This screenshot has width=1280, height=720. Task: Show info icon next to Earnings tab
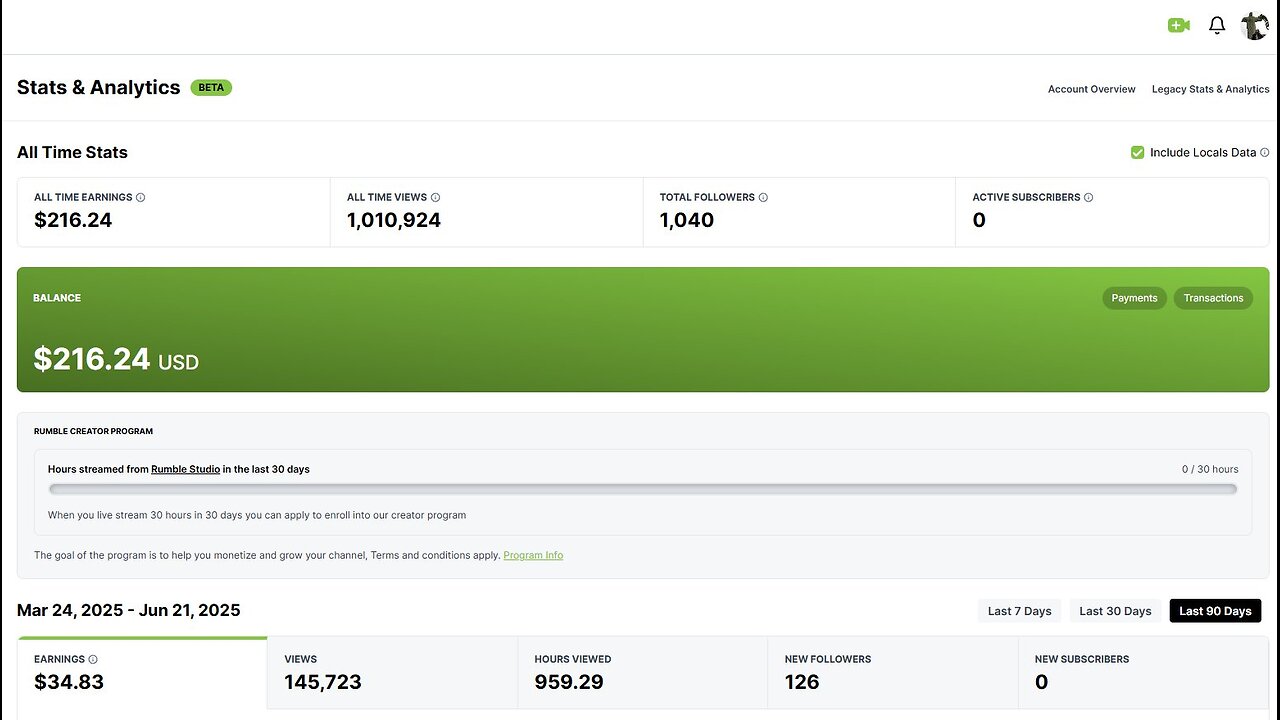point(93,659)
